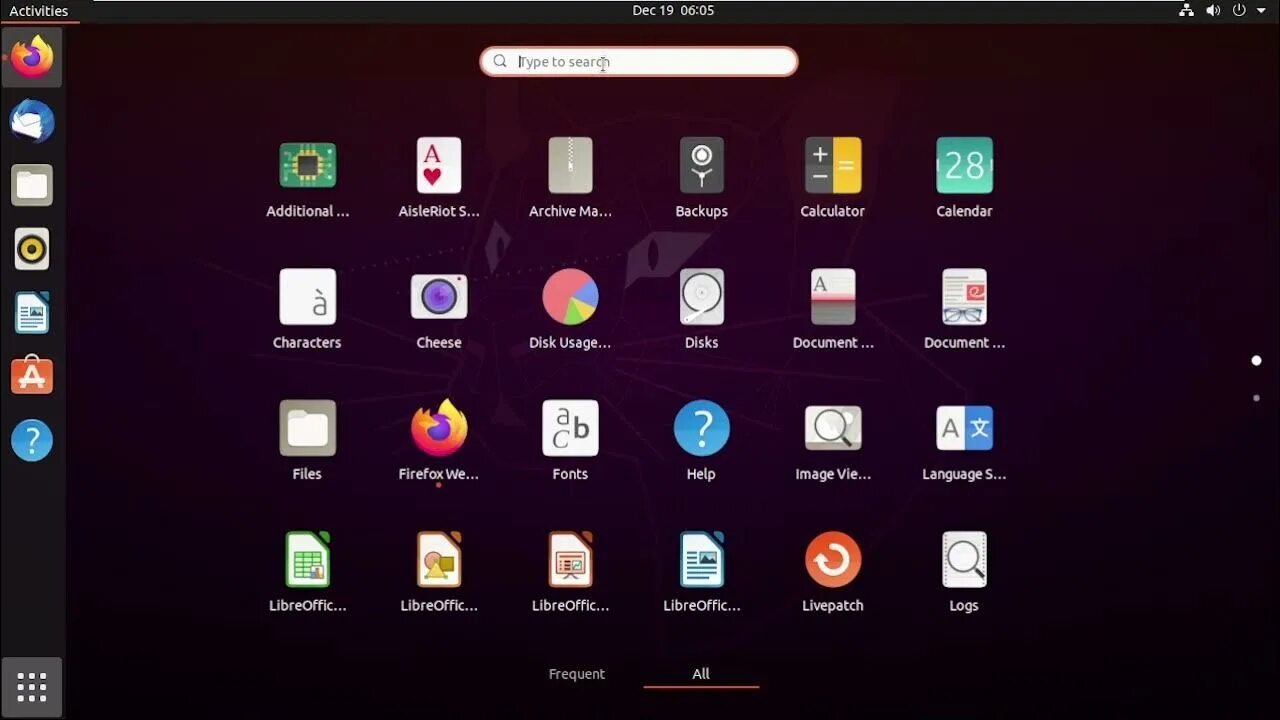Open Additional Drivers from the app grid
This screenshot has height=720, width=1280.
pyautogui.click(x=307, y=166)
